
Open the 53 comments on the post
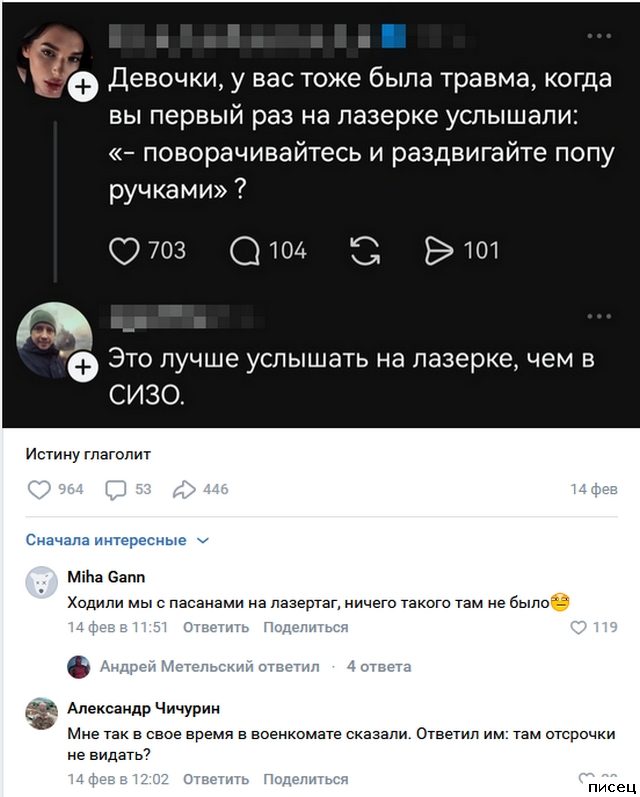tap(115, 489)
